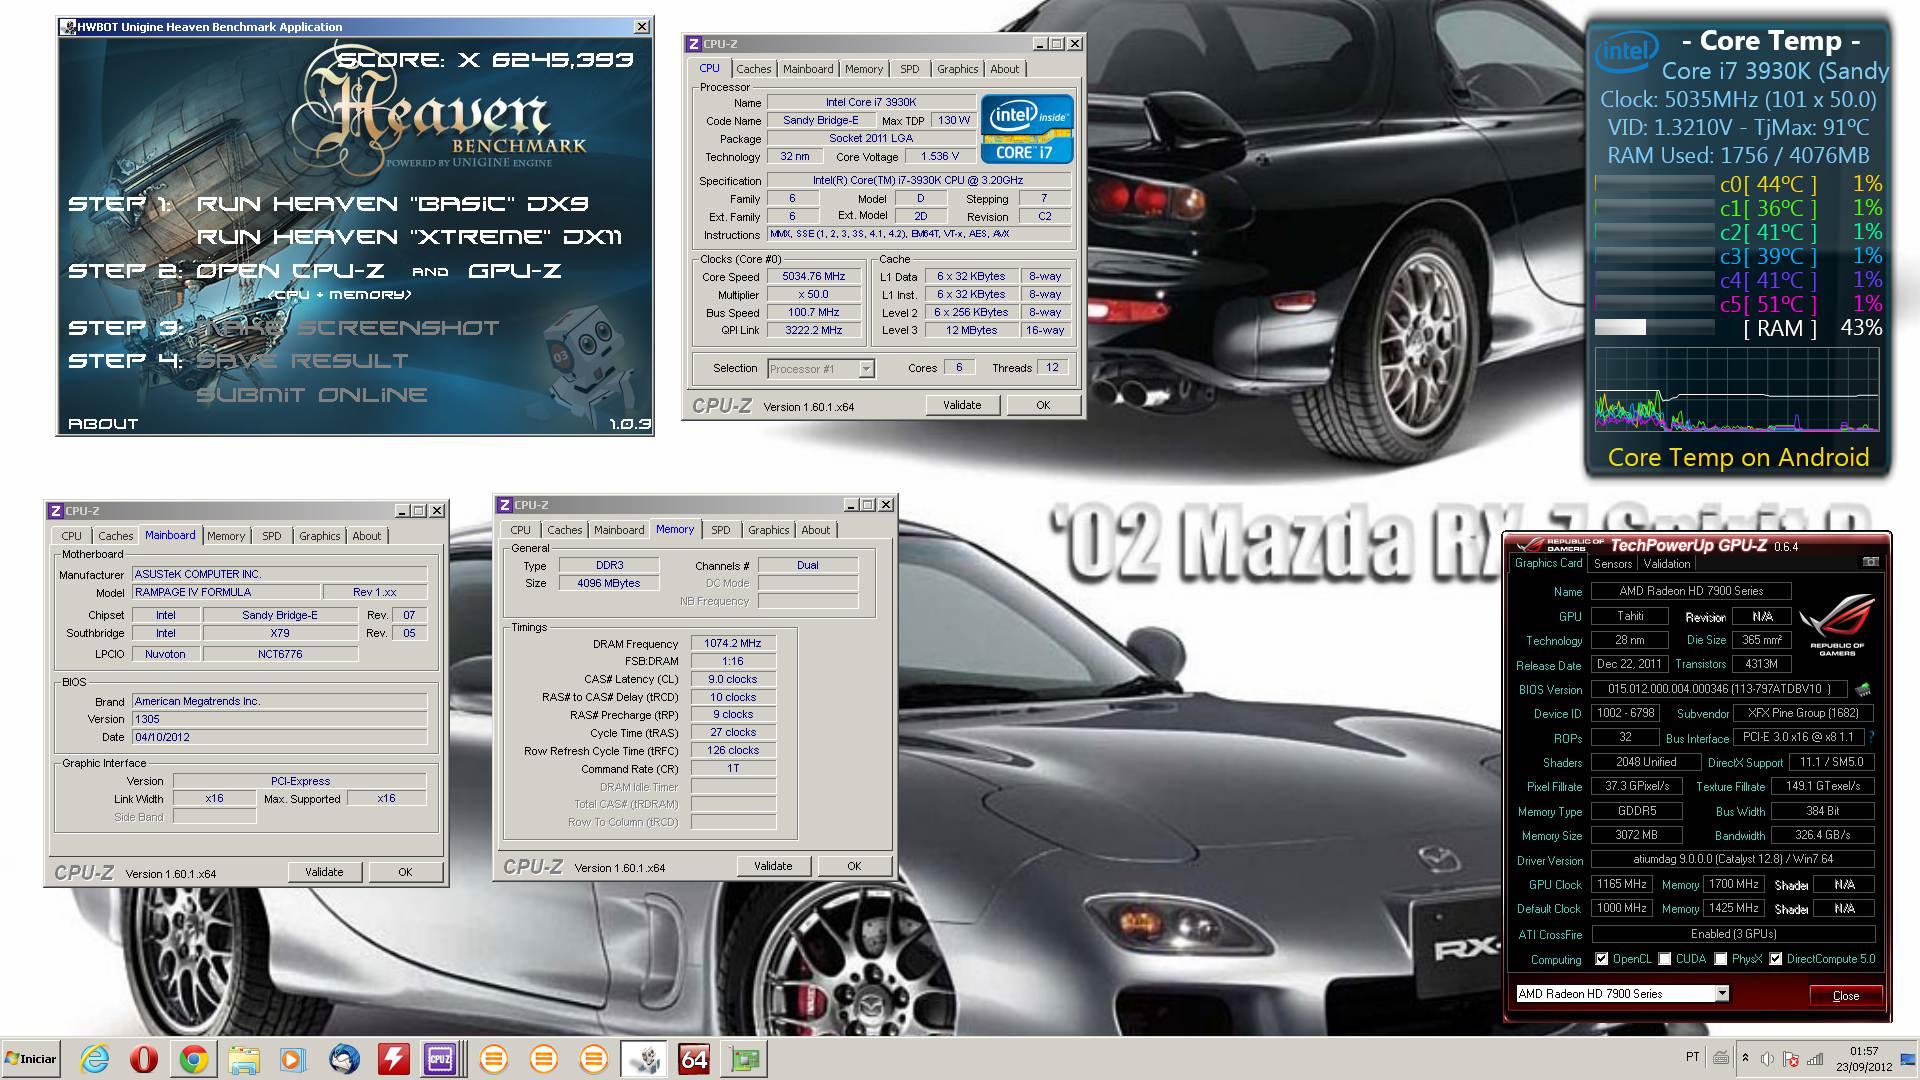Screen dimensions: 1920x1080
Task: Open Google Chrome from the taskbar
Action: click(194, 1059)
